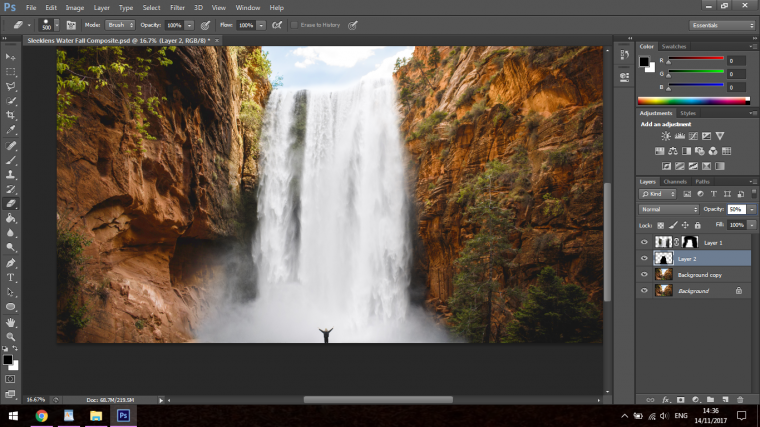Add a layer mask
The image size is (760, 427).
point(681,399)
